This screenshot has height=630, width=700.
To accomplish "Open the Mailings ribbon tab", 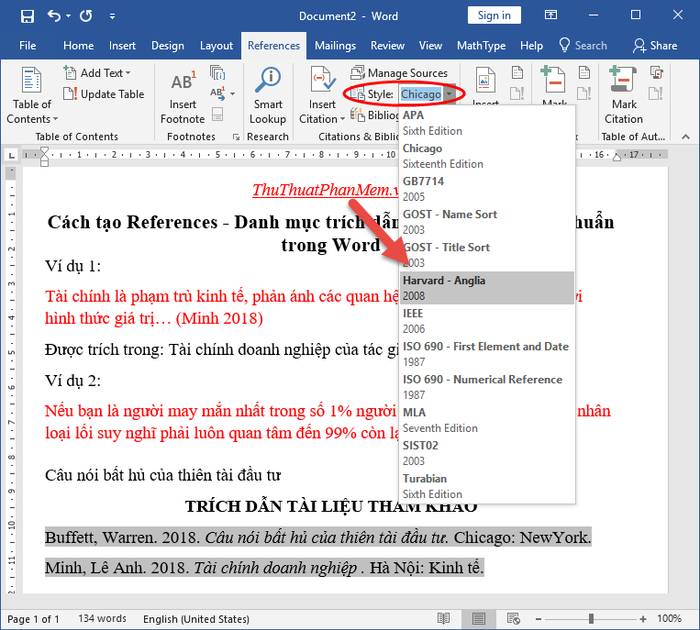I will [x=335, y=46].
